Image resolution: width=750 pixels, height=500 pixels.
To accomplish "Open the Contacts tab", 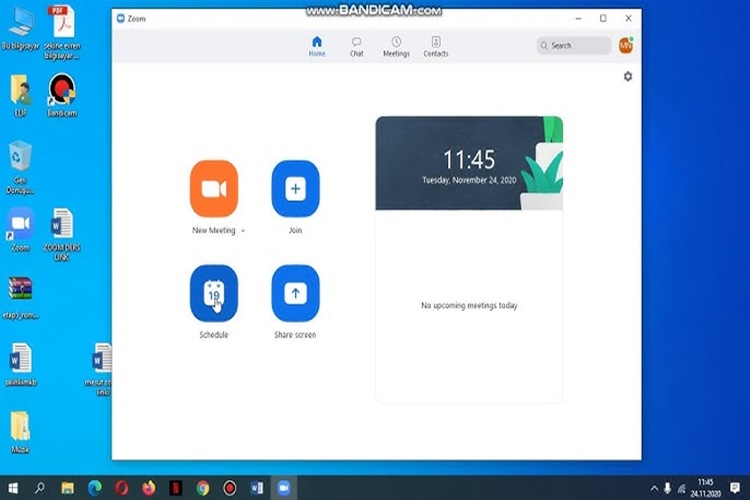I will pyautogui.click(x=436, y=46).
